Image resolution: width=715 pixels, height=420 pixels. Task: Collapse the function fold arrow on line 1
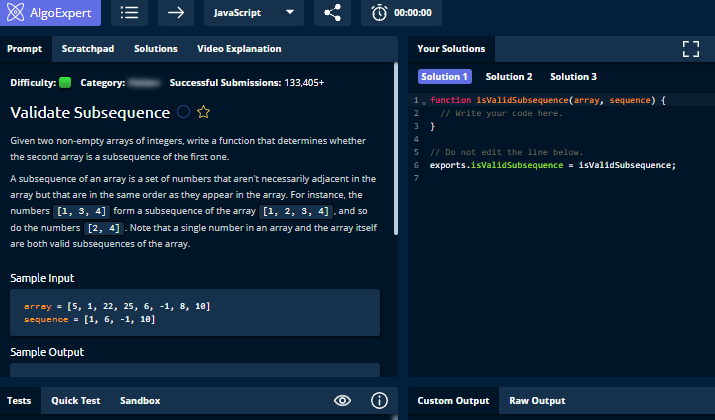[424, 102]
